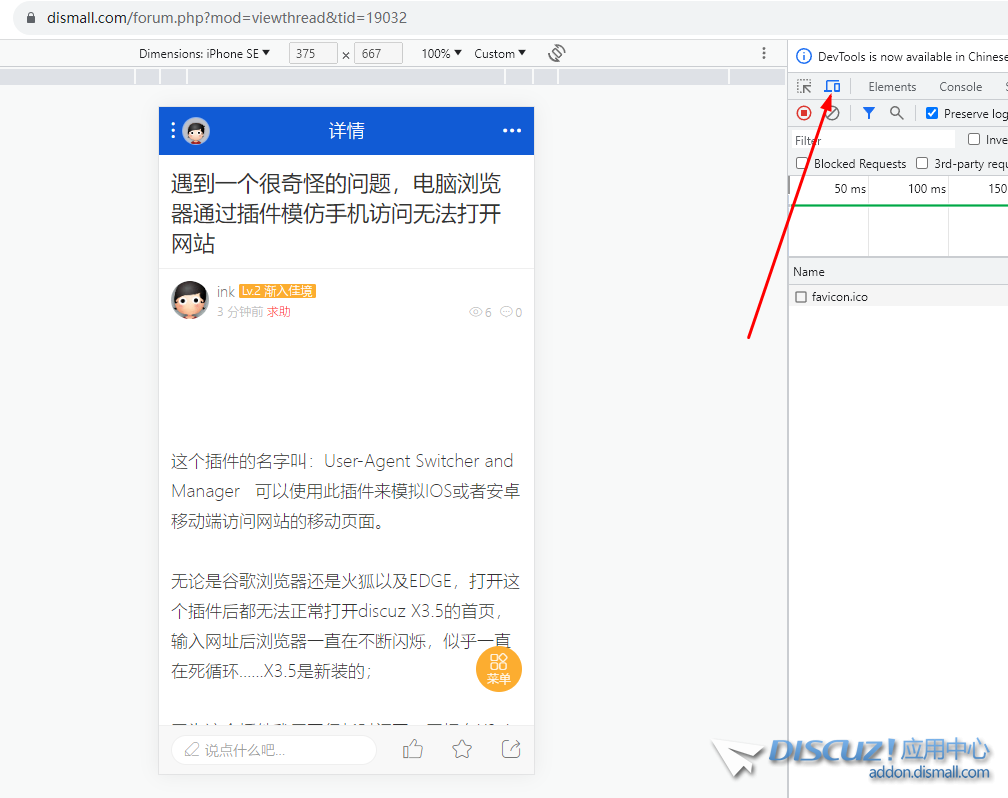
Task: Click the width field showing 375
Action: [313, 53]
